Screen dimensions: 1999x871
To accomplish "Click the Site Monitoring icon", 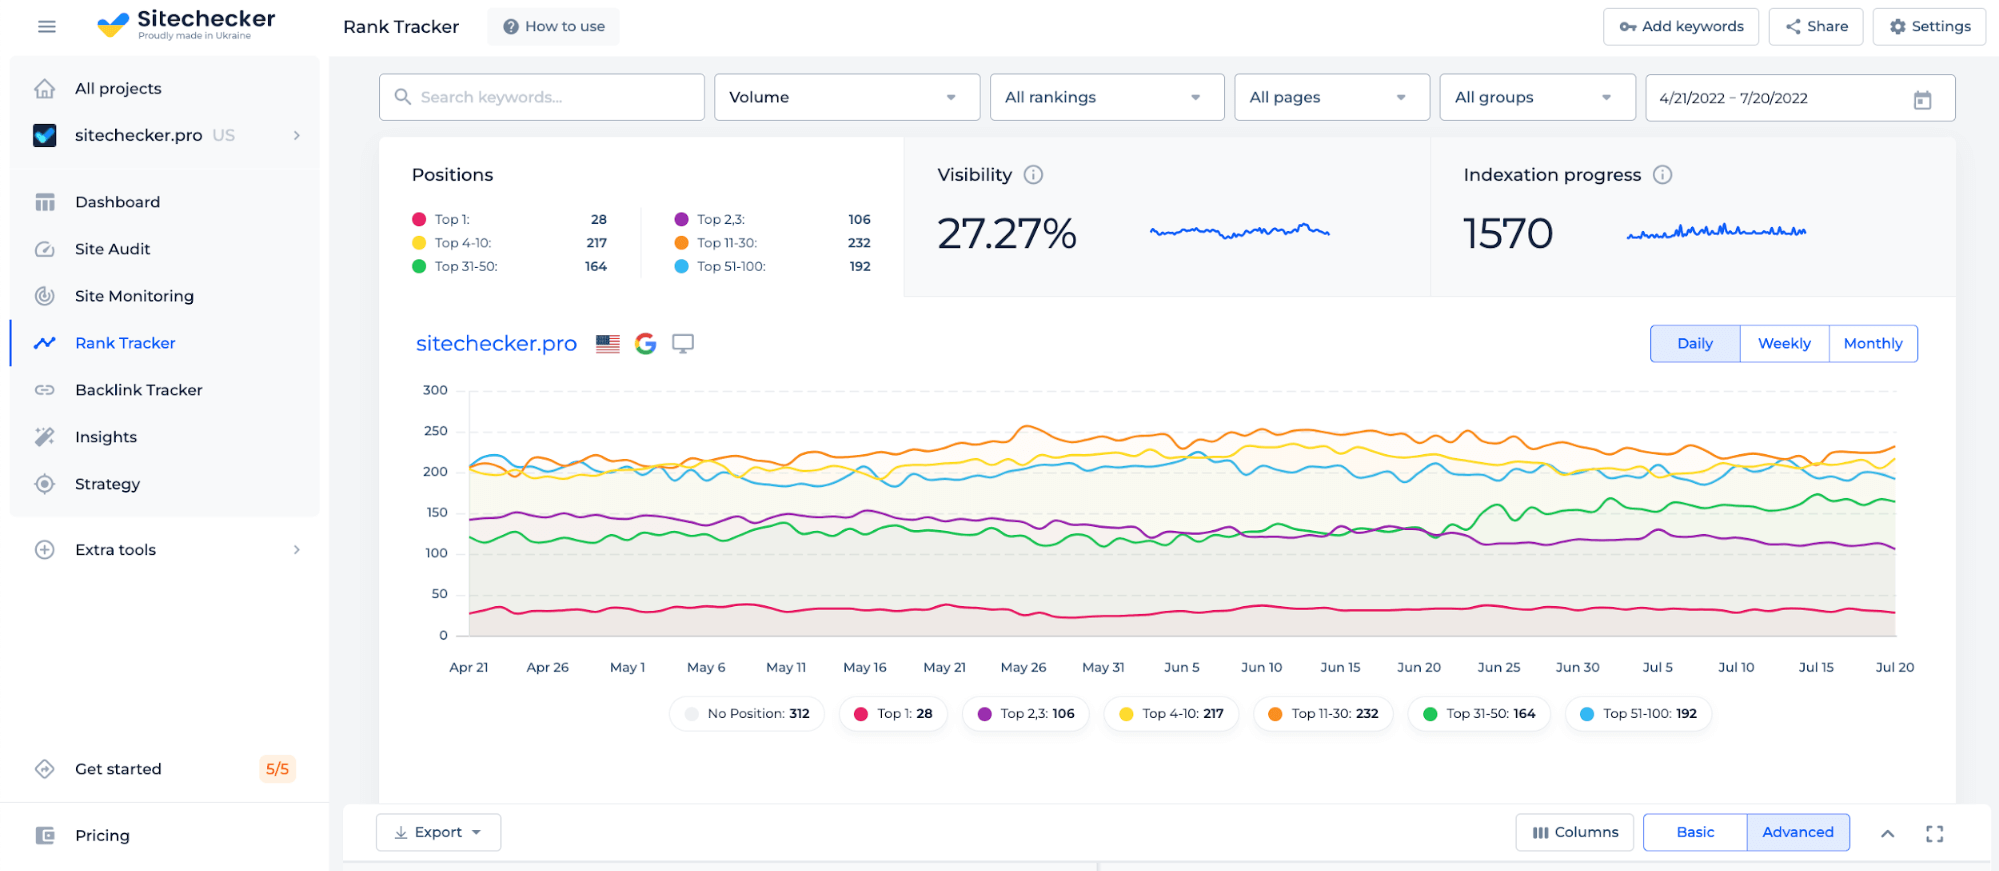I will [45, 296].
